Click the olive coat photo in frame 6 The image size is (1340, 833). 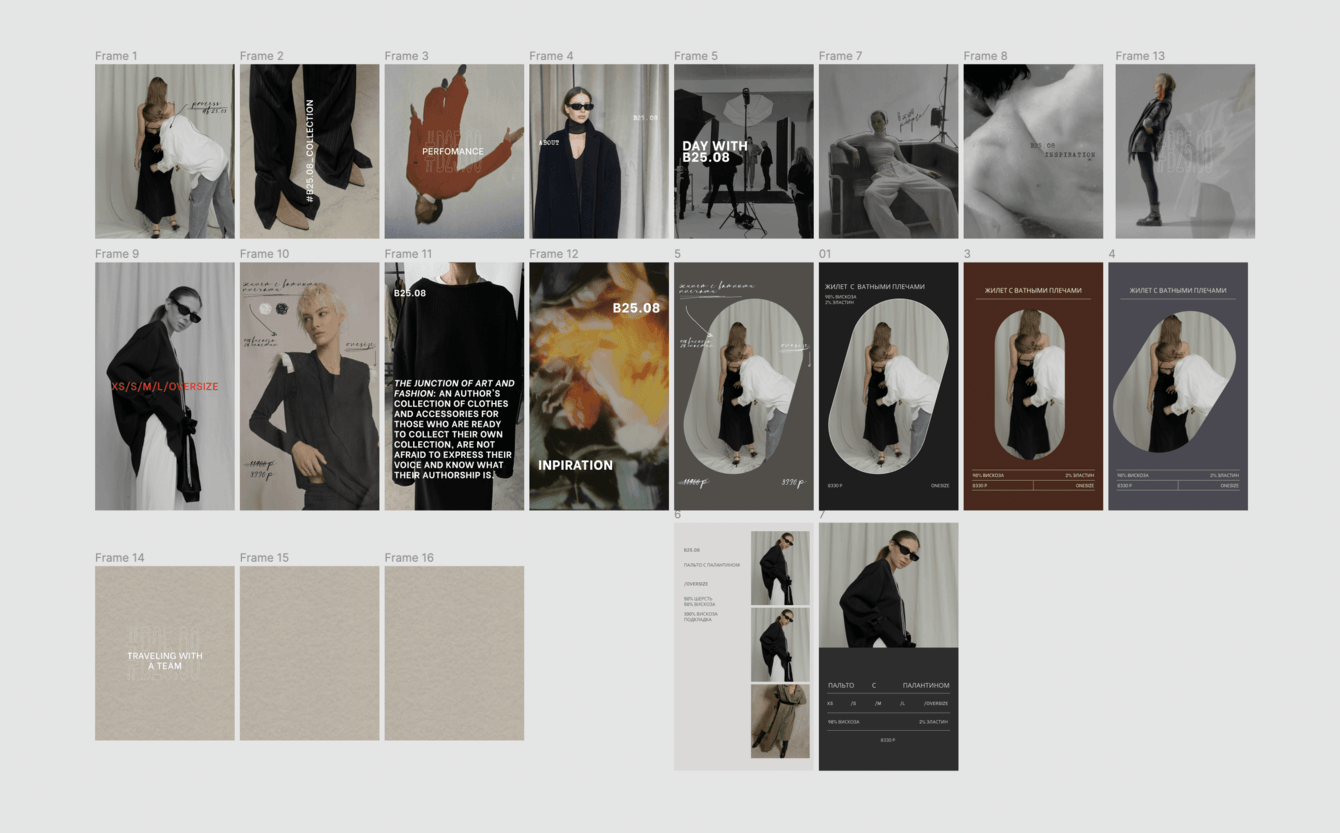coord(780,721)
